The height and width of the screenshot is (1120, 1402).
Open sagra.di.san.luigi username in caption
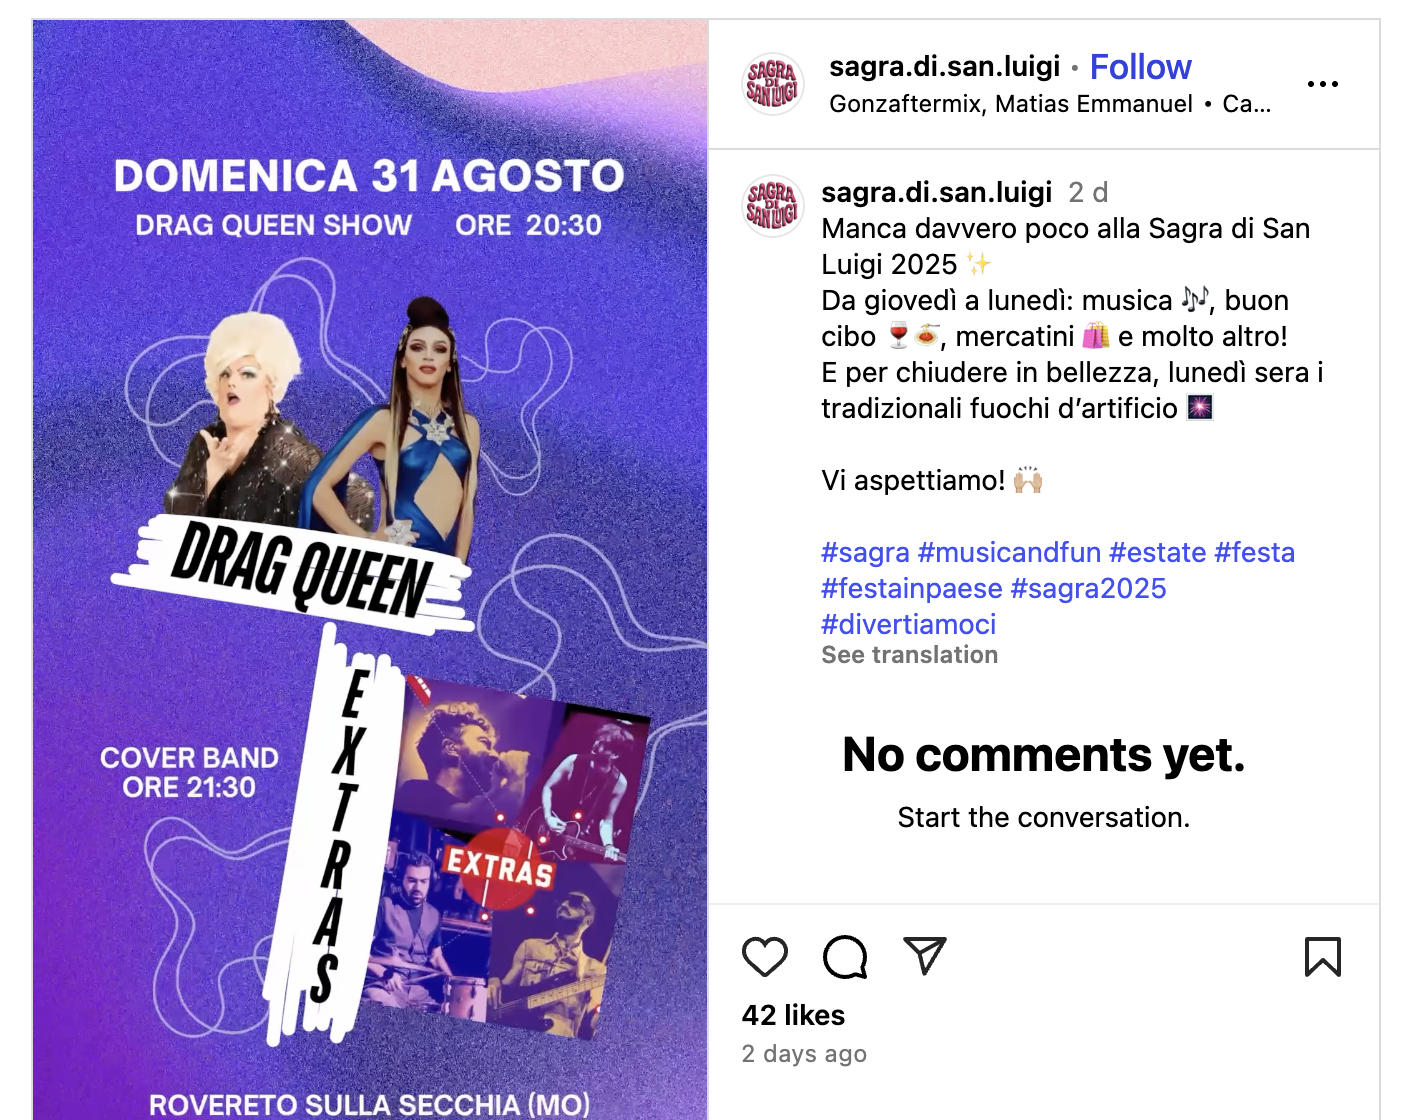(936, 192)
